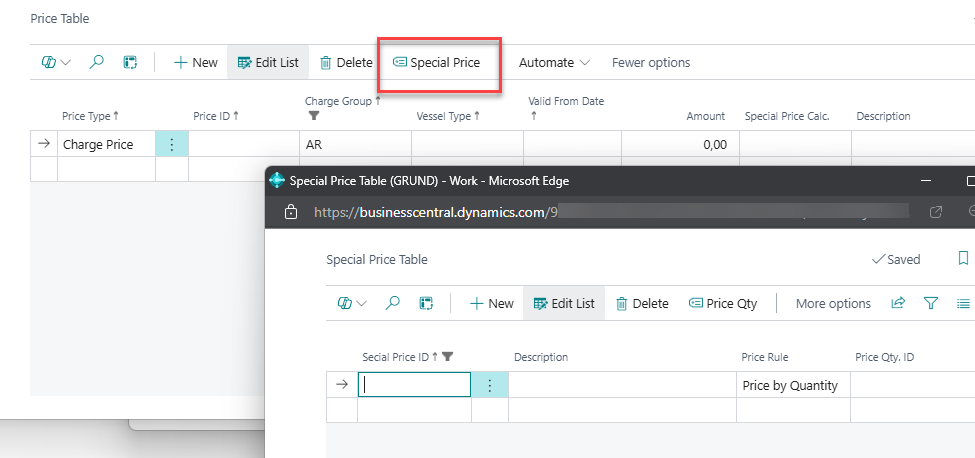Open Price Qty in Special Price Table
Image resolution: width=975 pixels, height=458 pixels.
[x=723, y=303]
